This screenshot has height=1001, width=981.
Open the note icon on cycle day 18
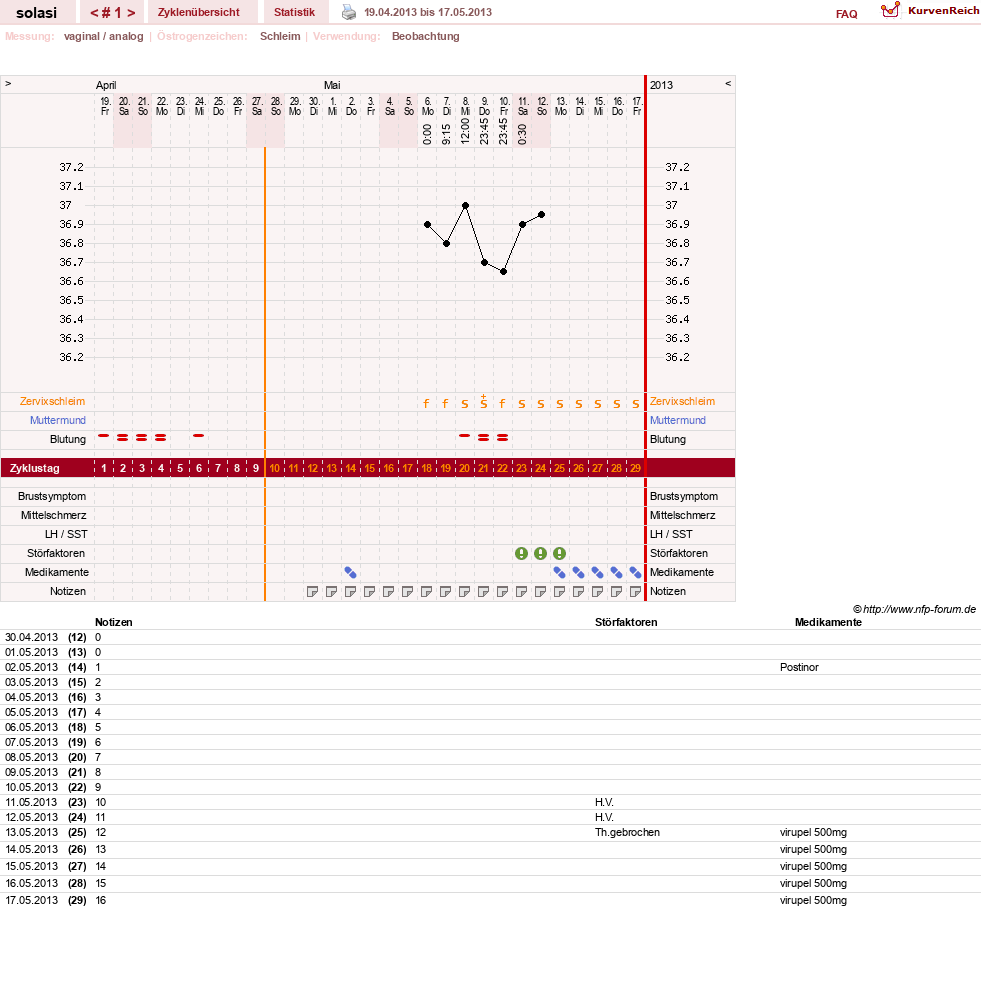426,592
